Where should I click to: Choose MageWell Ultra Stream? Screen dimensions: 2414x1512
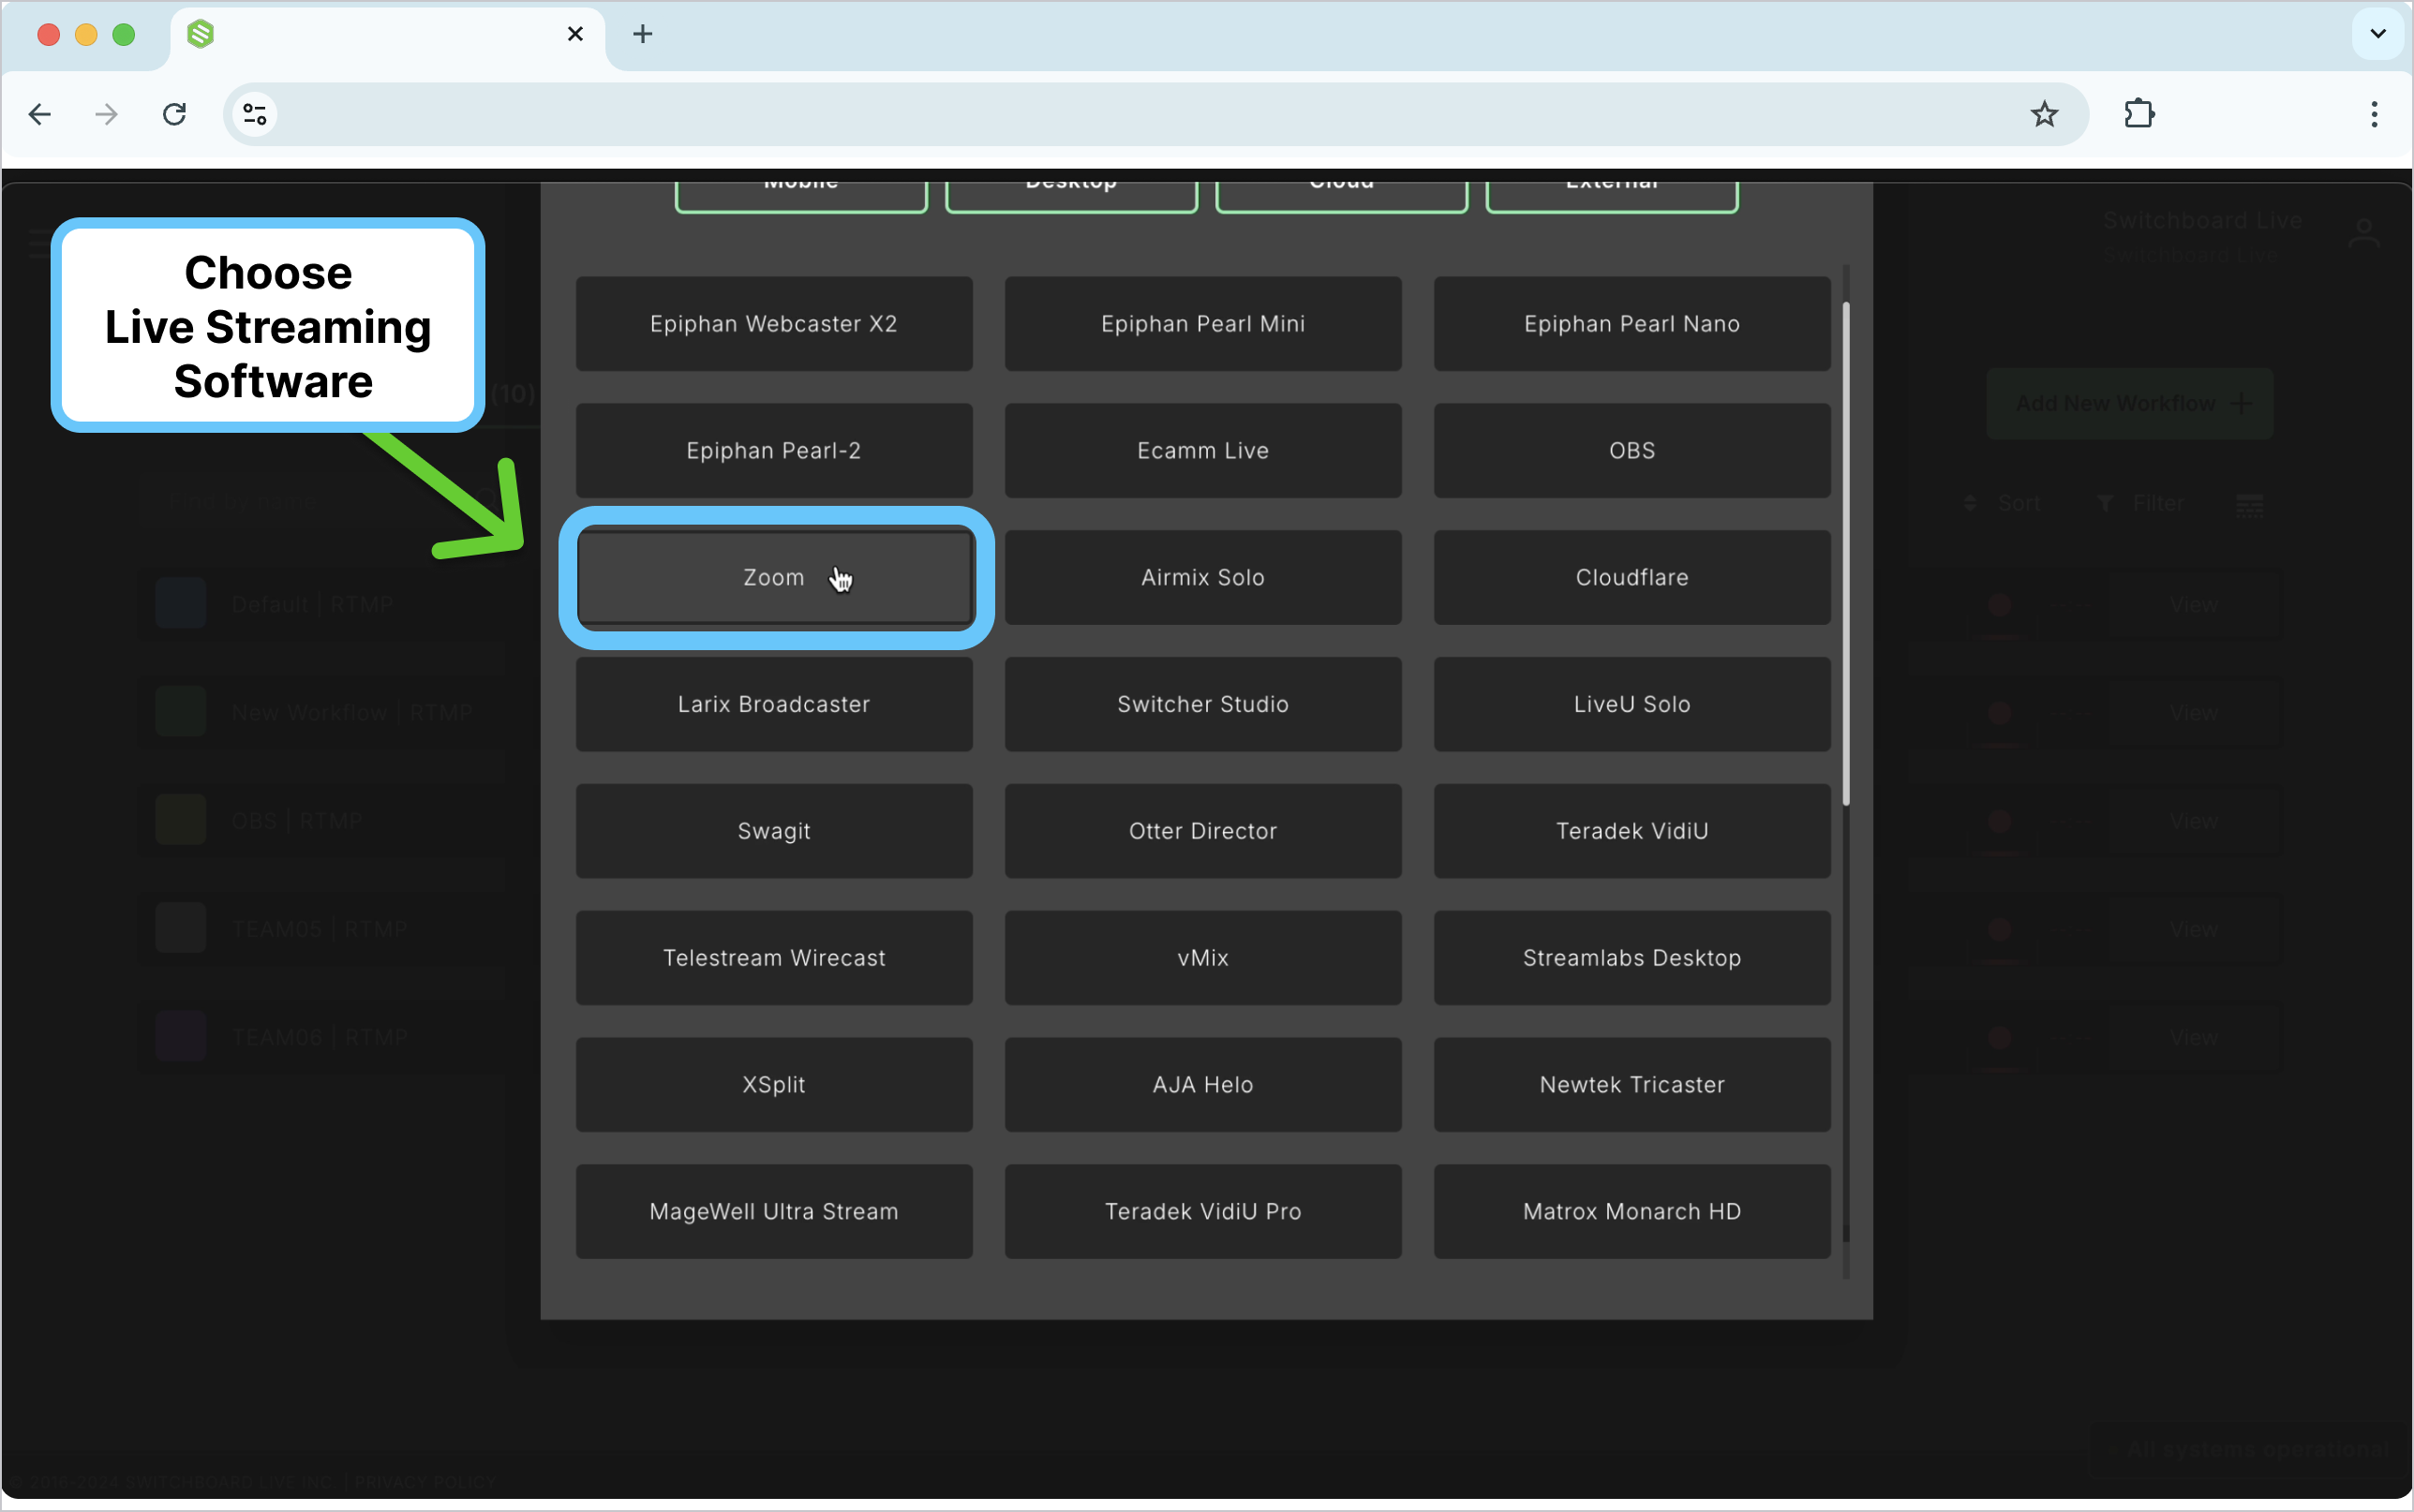click(x=774, y=1213)
